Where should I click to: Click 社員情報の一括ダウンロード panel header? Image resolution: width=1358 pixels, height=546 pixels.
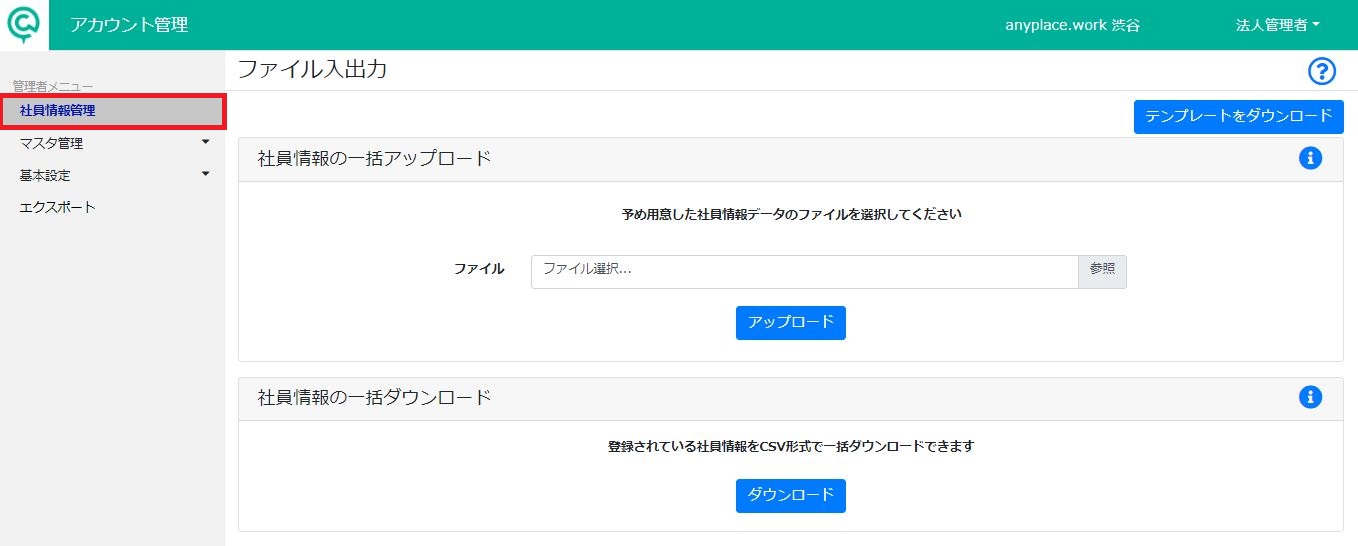coord(791,397)
